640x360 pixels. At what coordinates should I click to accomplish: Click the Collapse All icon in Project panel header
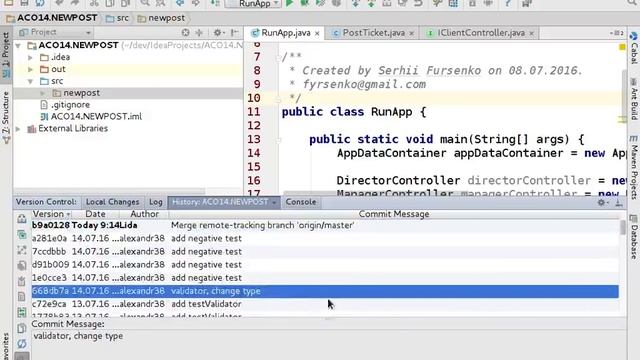(199, 32)
